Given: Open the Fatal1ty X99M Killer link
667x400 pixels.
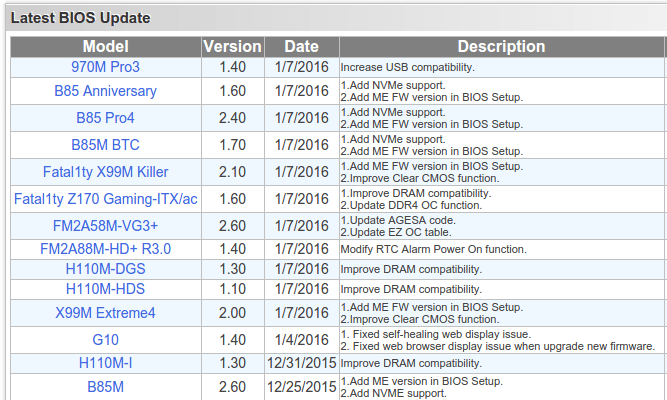Looking at the screenshot, I should pos(105,172).
